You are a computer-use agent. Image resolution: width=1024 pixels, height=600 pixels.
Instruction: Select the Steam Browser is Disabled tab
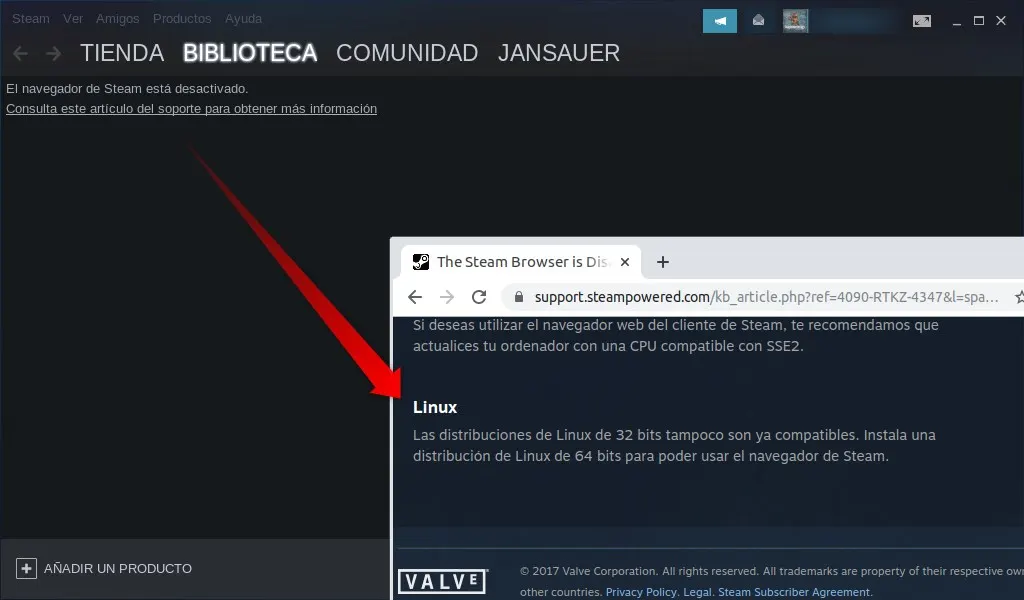click(520, 262)
